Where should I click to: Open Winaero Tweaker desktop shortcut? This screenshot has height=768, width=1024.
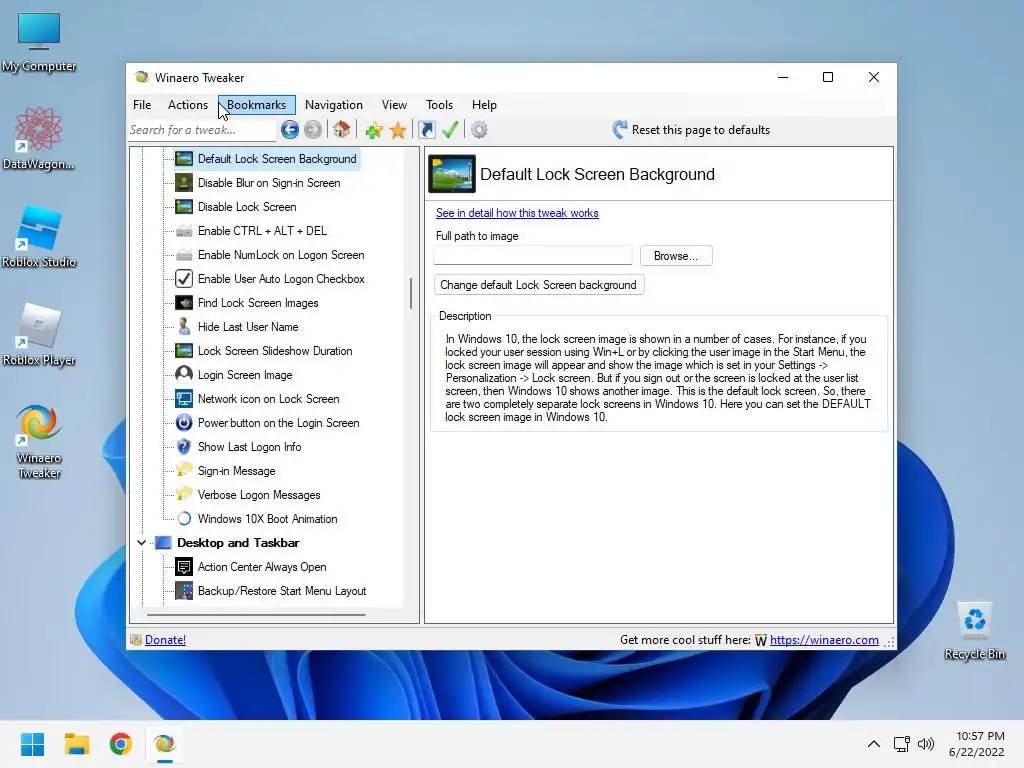tap(39, 441)
